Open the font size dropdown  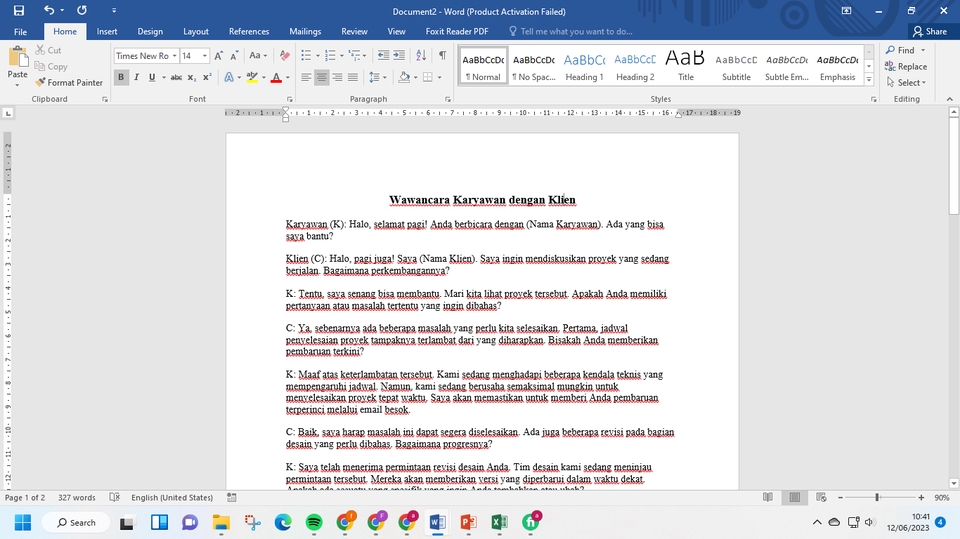pos(204,56)
